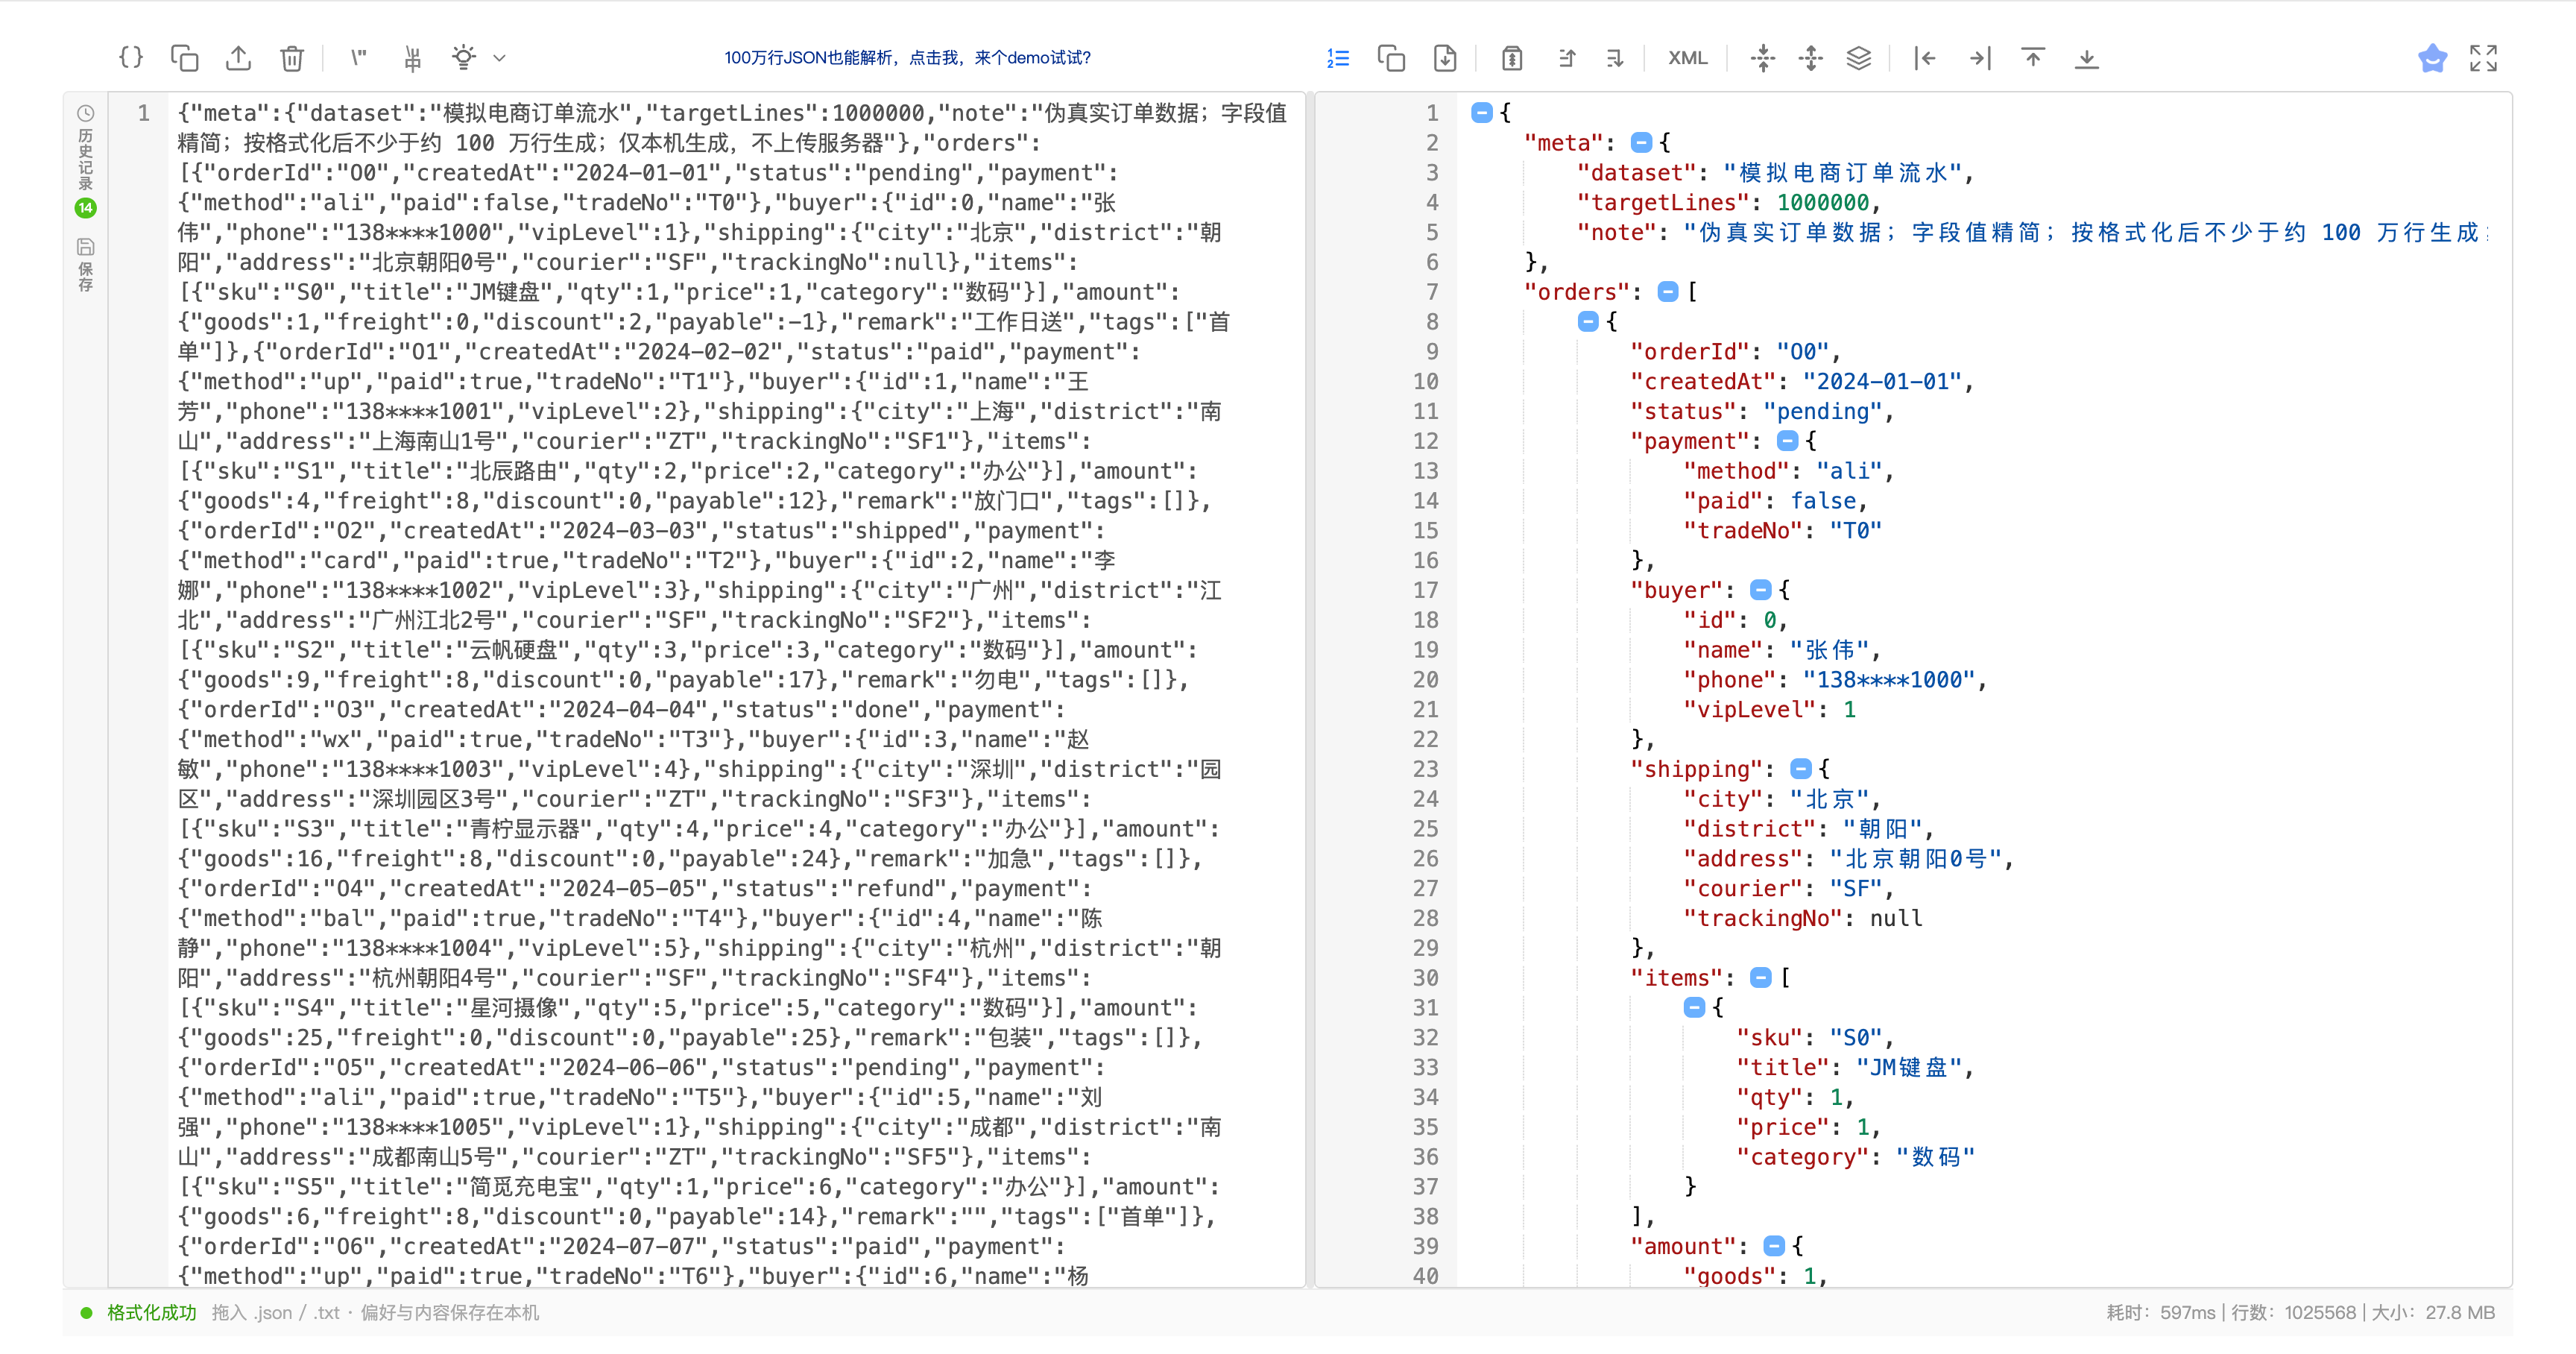Expand all nodes with the expand icon
Viewport: 2576px width, 1354px height.
tap(1811, 58)
